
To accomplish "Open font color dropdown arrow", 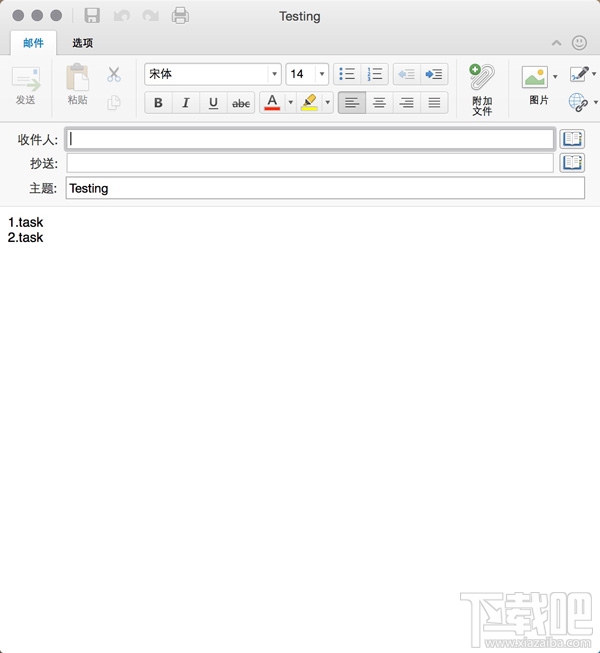I will pyautogui.click(x=291, y=102).
